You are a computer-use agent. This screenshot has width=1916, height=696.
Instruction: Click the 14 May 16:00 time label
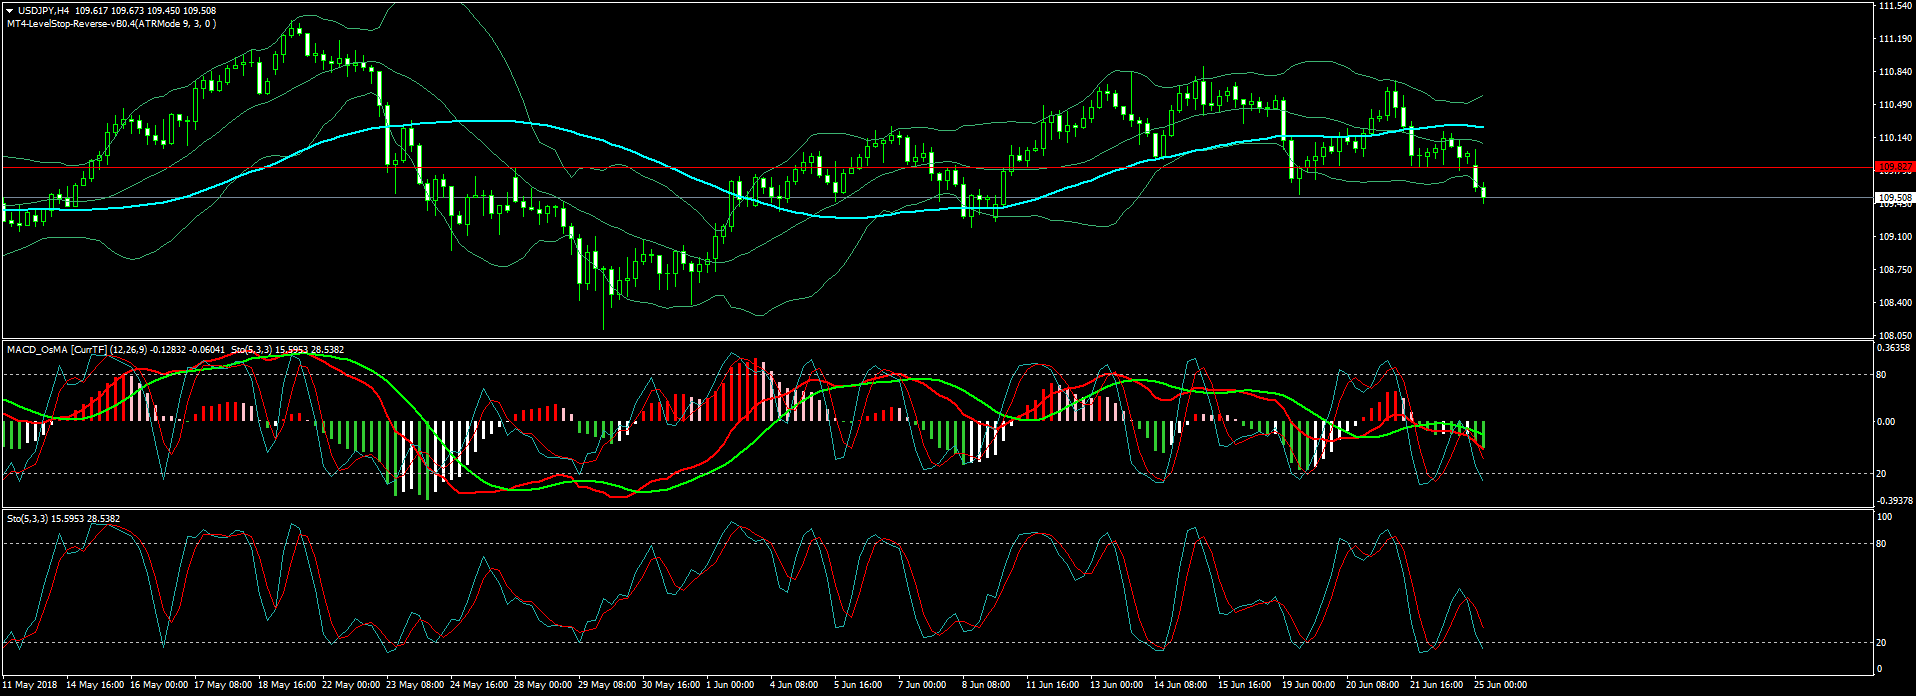click(95, 685)
